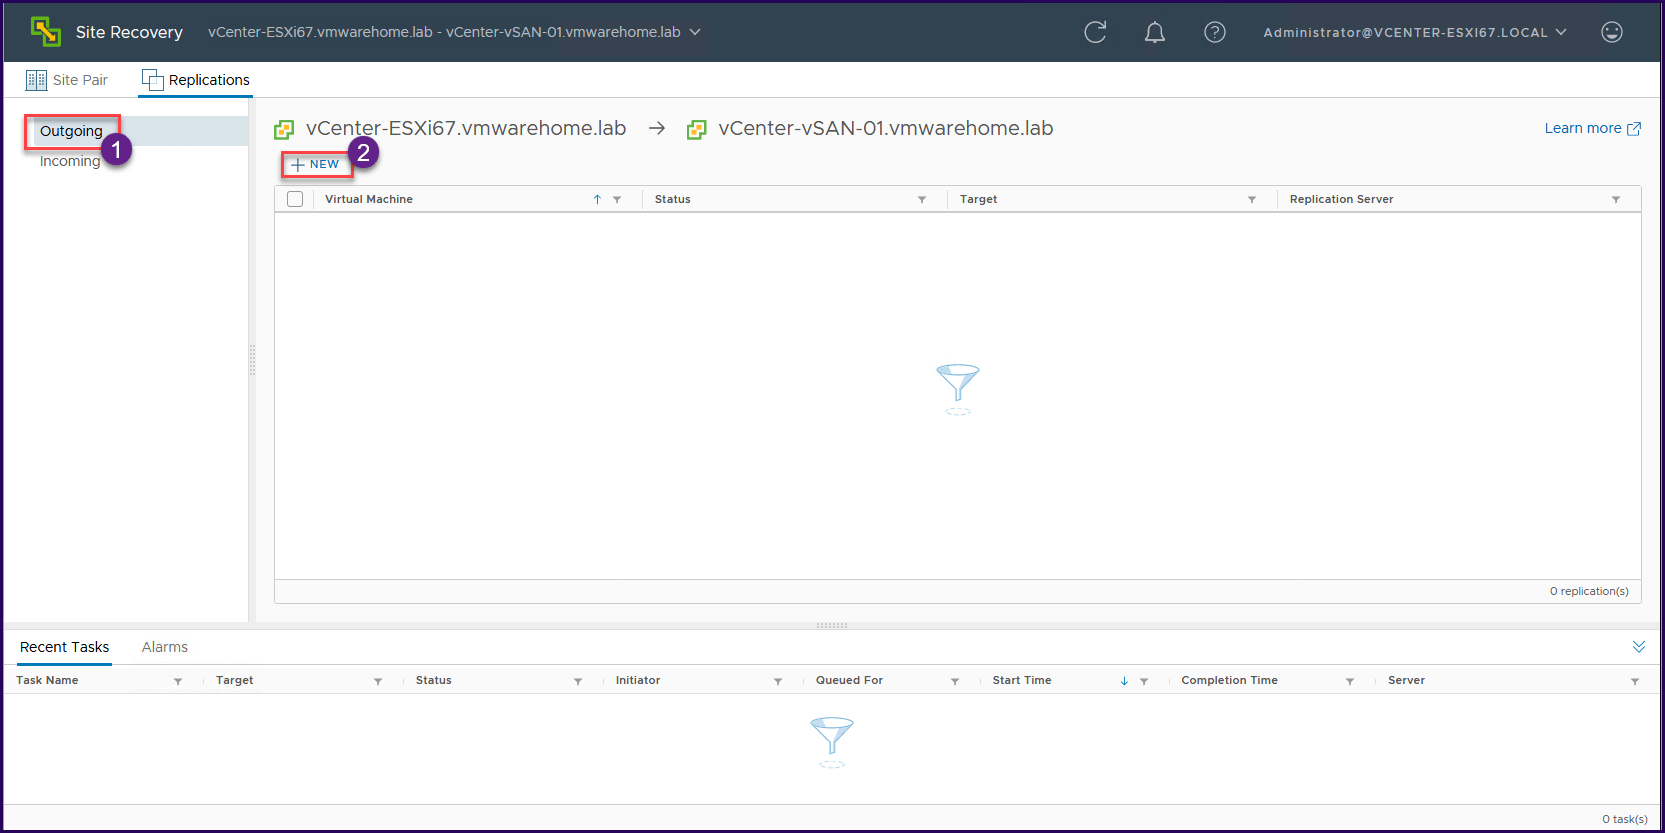The height and width of the screenshot is (833, 1665).
Task: Select Incoming replications
Action: click(70, 161)
